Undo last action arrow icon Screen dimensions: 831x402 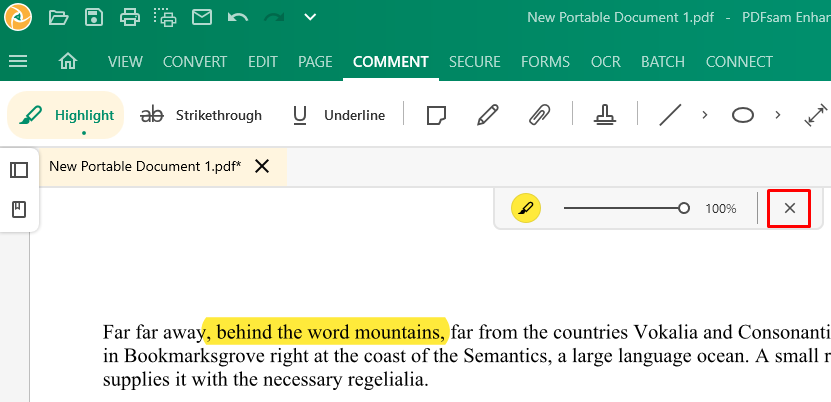click(x=238, y=17)
